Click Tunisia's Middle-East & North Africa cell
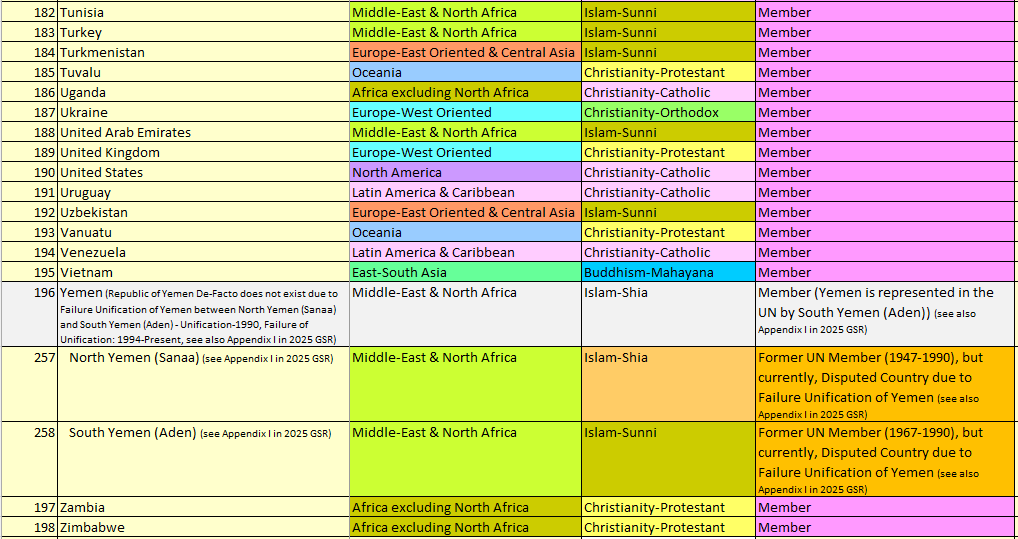The width and height of the screenshot is (1018, 539). [466, 12]
